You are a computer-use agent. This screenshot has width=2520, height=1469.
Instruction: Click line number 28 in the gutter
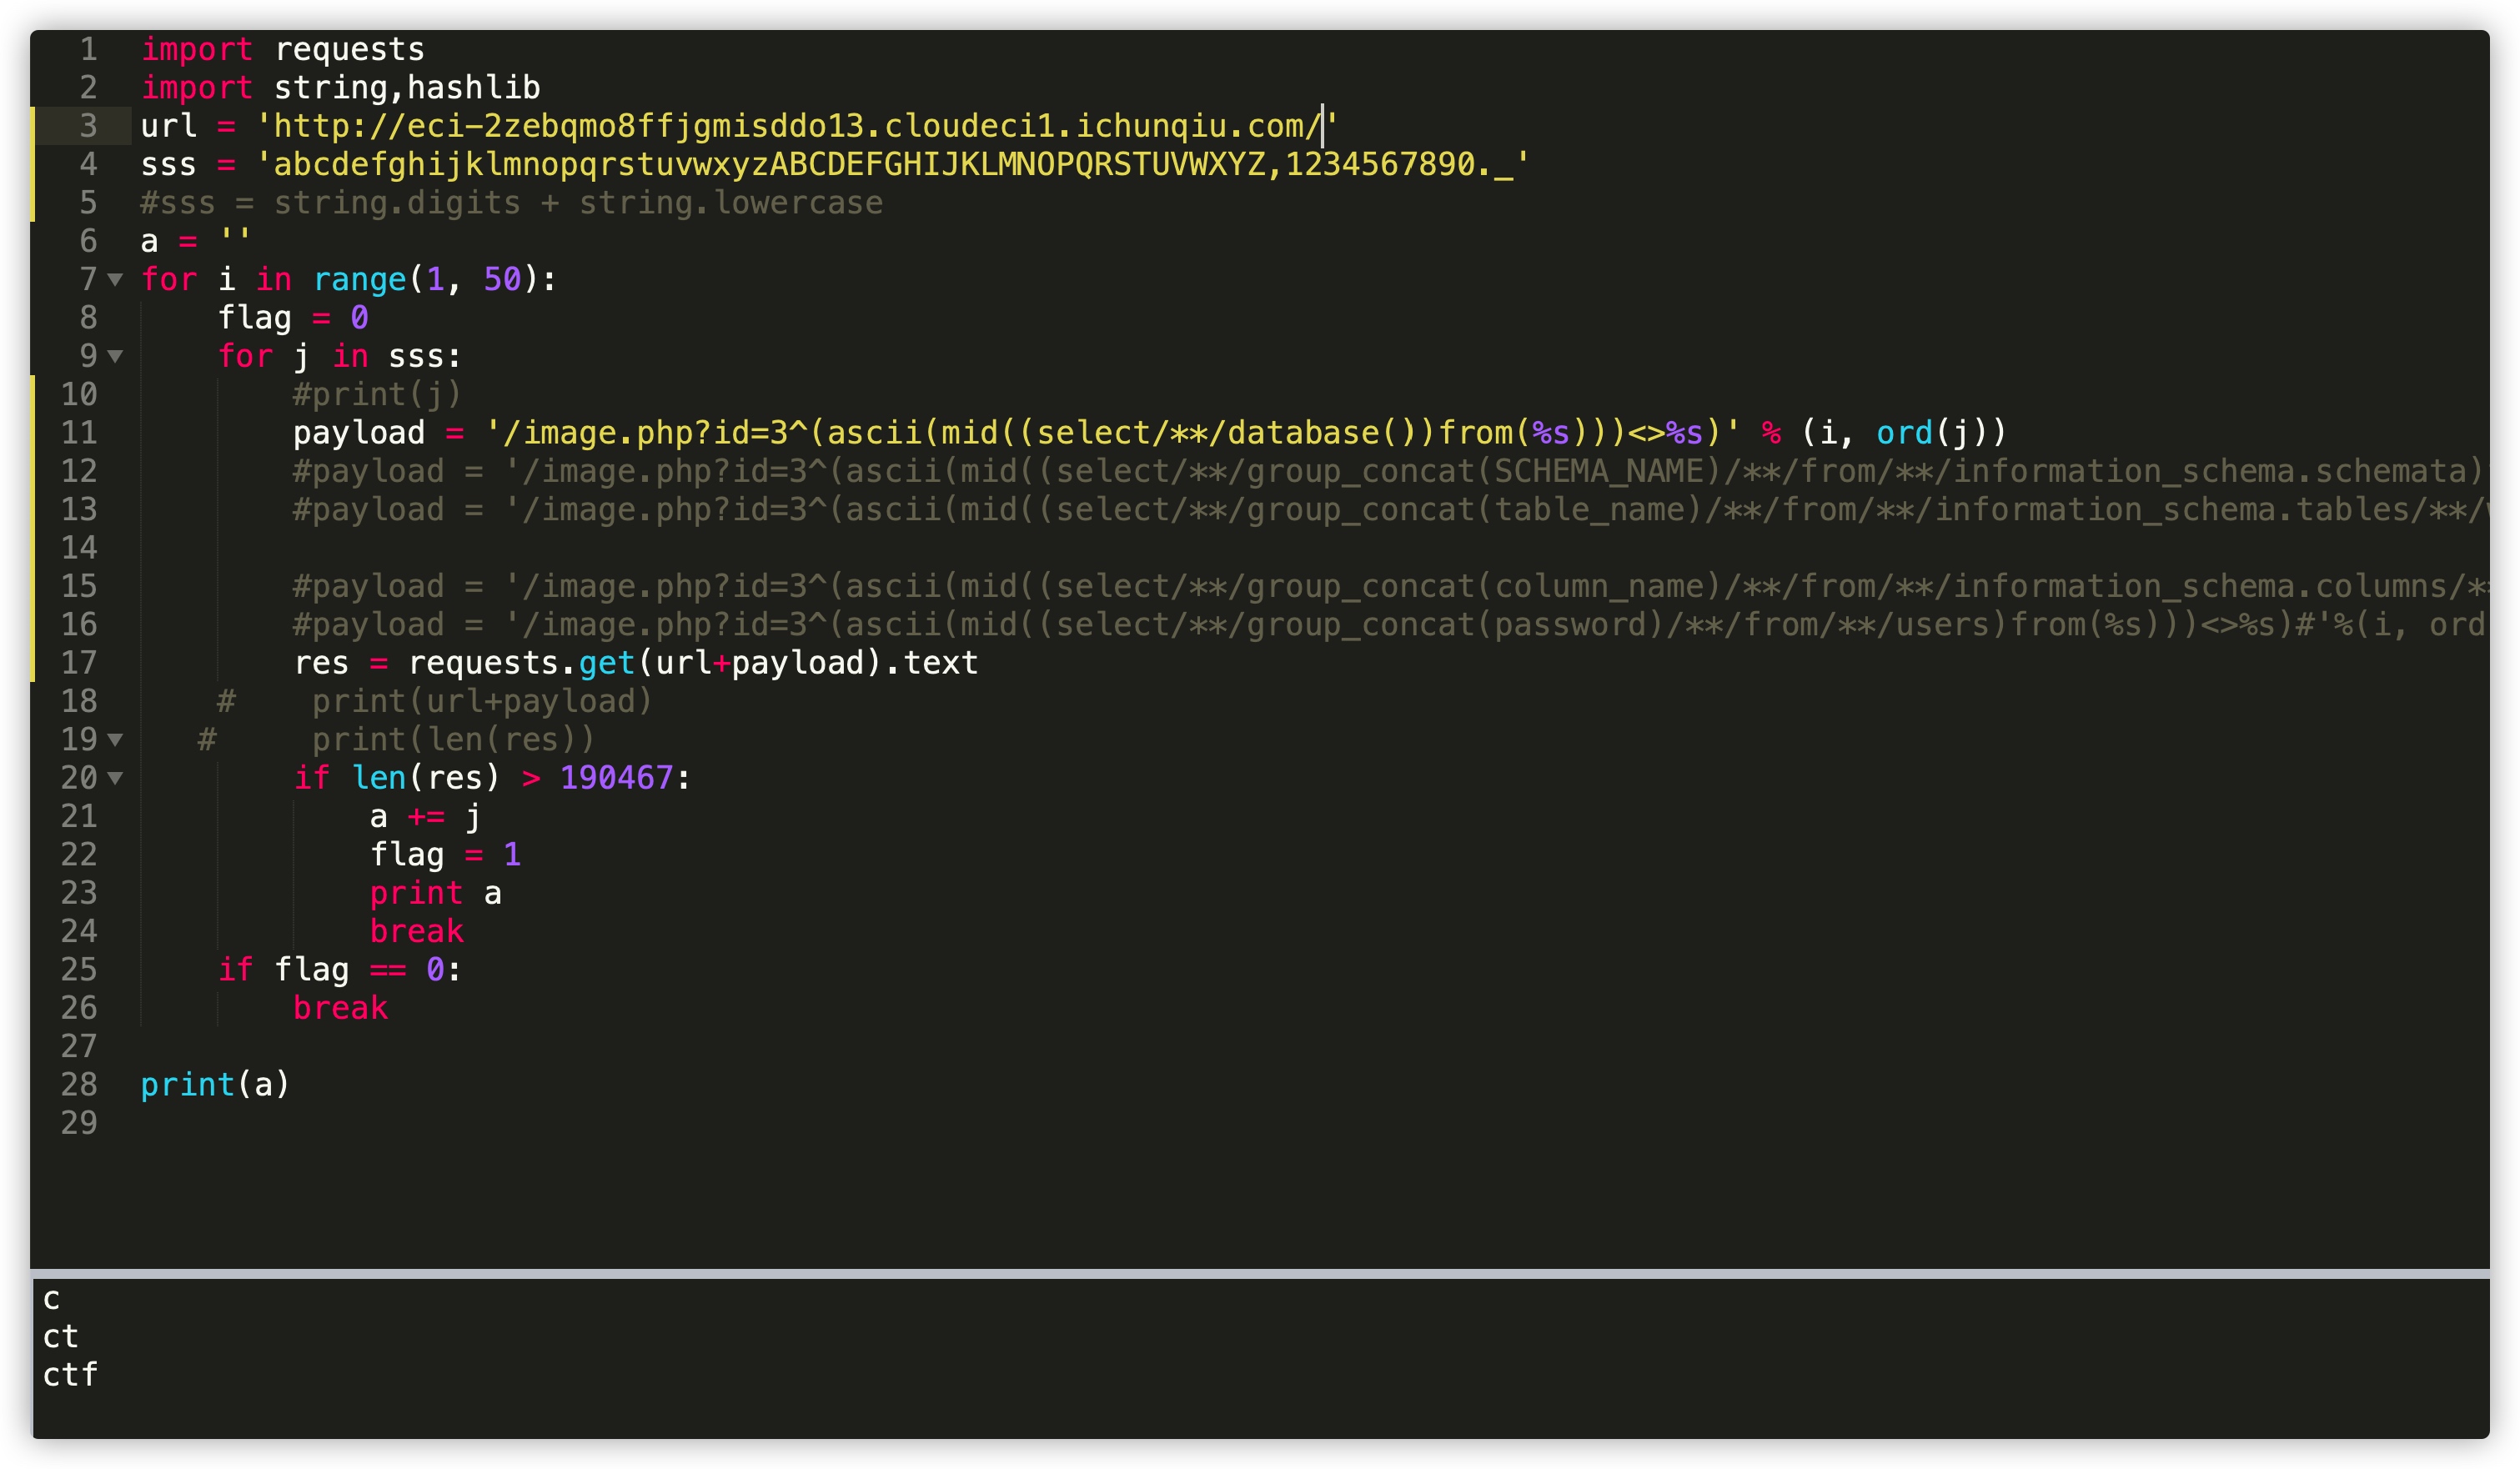click(79, 1085)
